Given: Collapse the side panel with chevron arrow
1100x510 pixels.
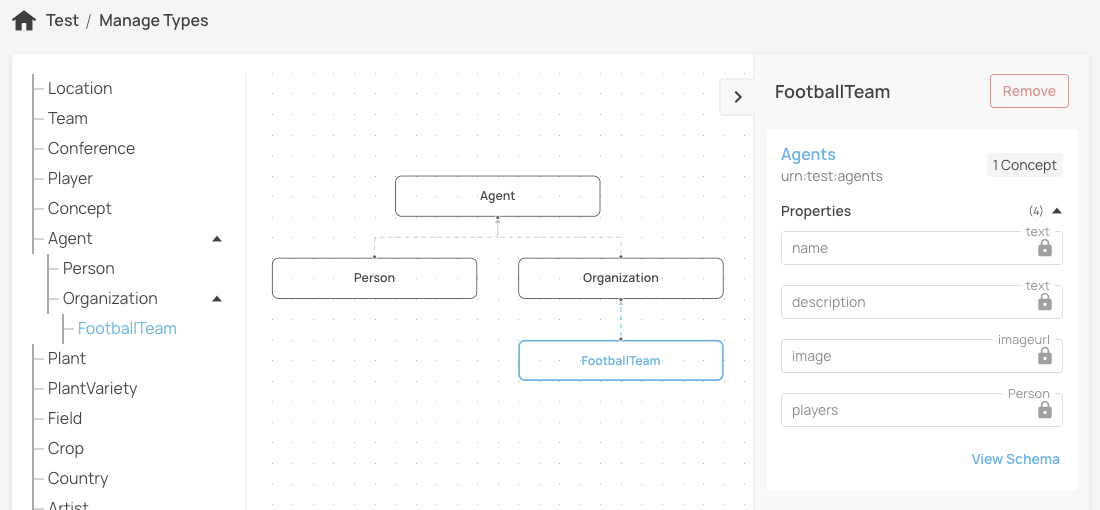Looking at the screenshot, I should click(x=737, y=97).
